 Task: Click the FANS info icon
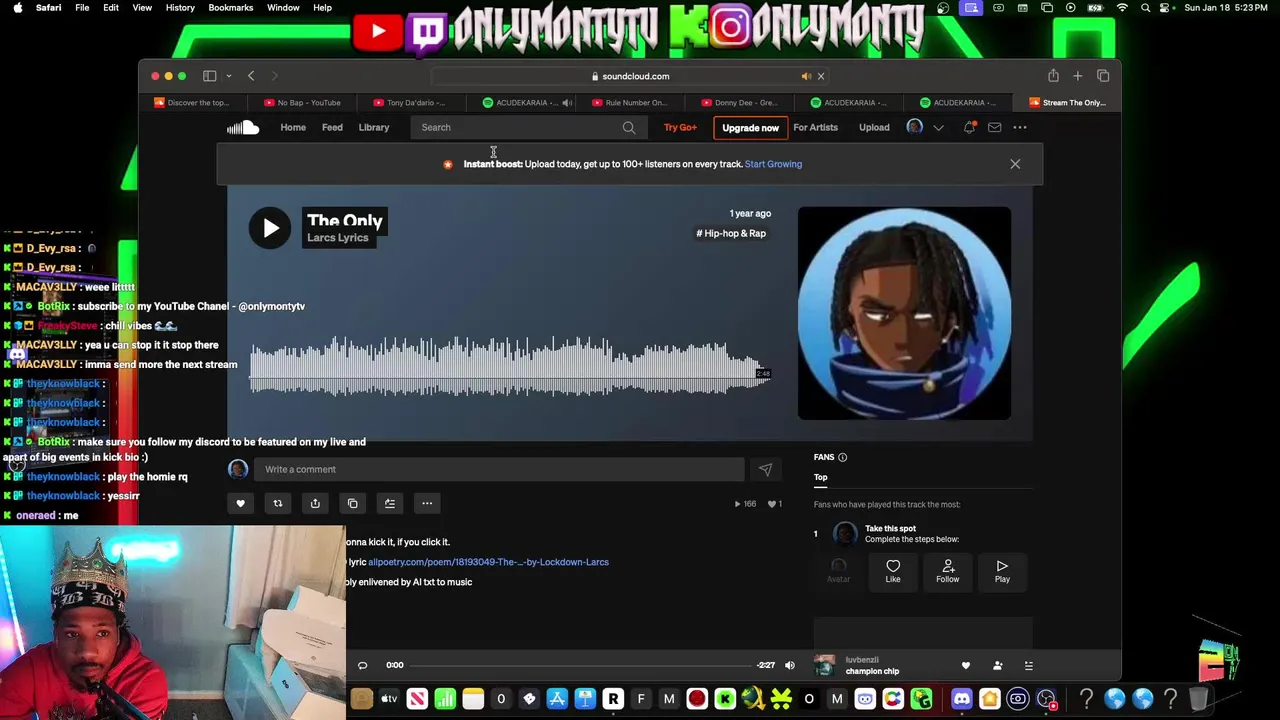pyautogui.click(x=842, y=457)
